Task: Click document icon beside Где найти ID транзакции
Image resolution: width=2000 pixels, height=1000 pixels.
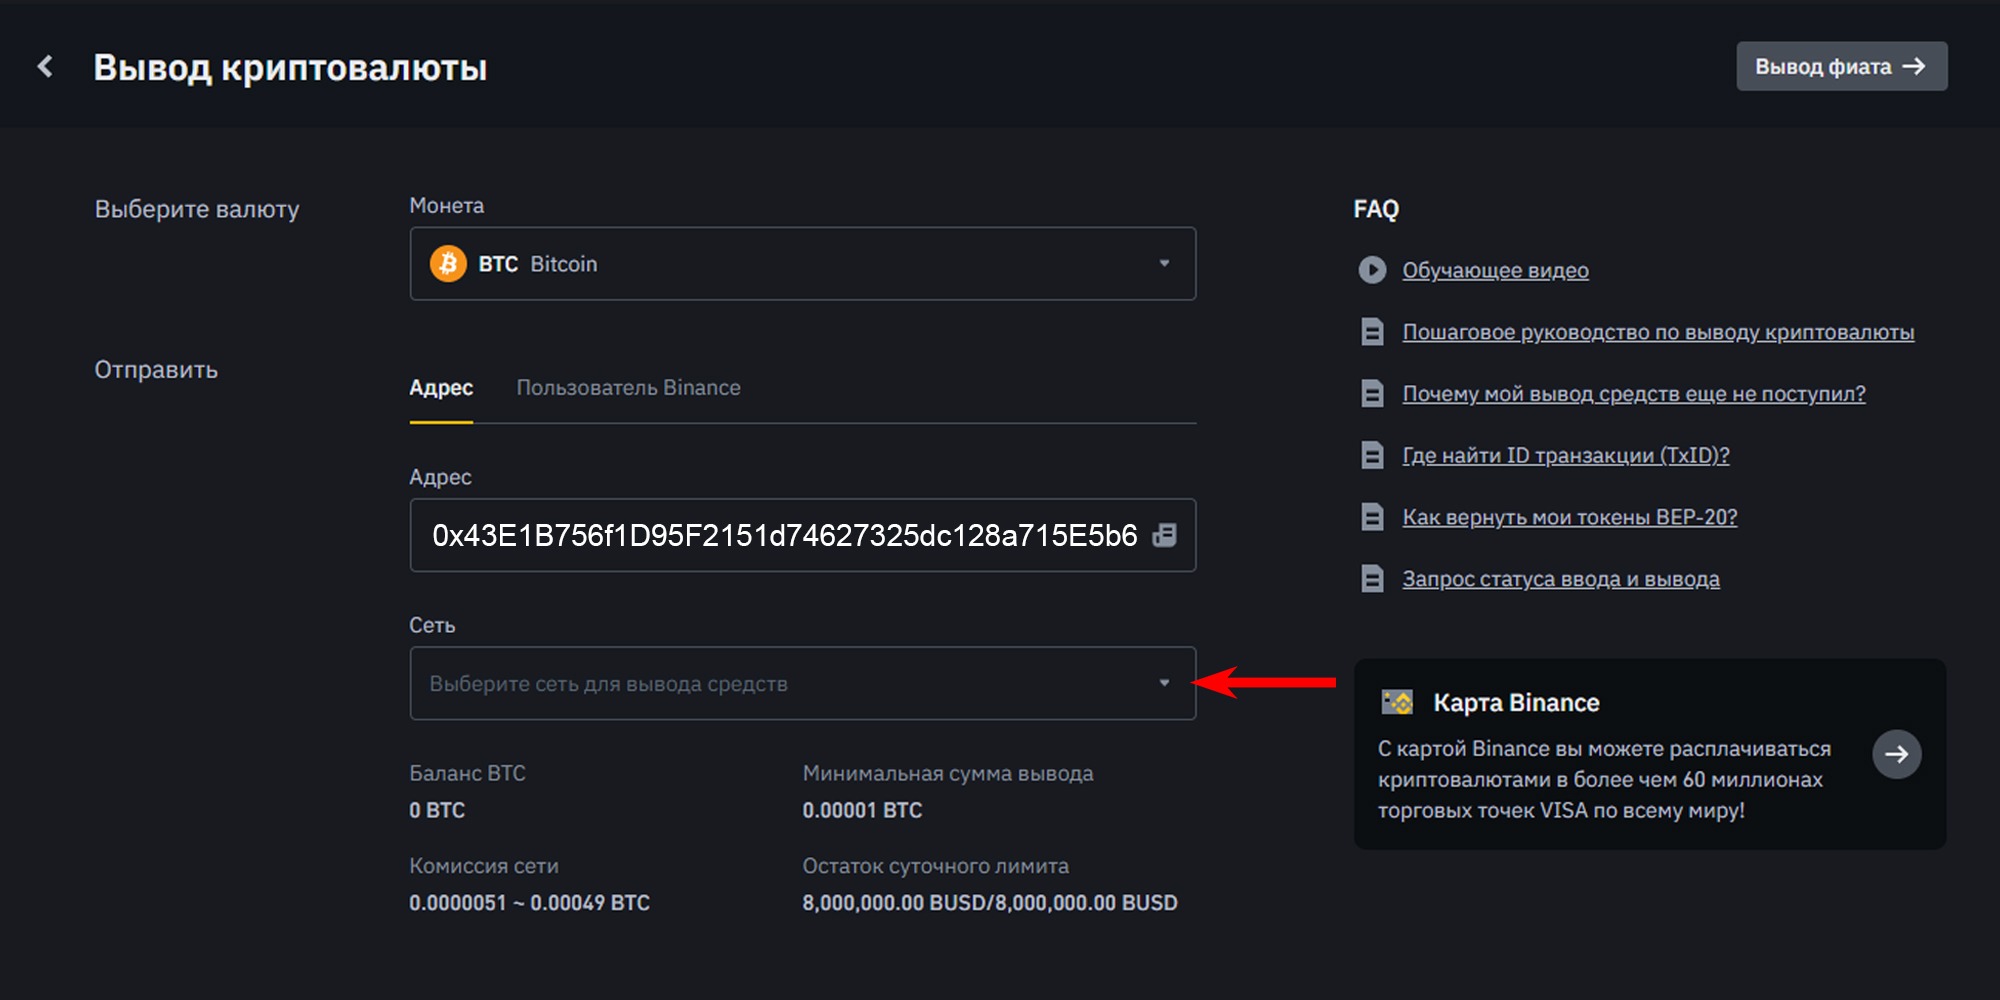Action: pos(1372,456)
